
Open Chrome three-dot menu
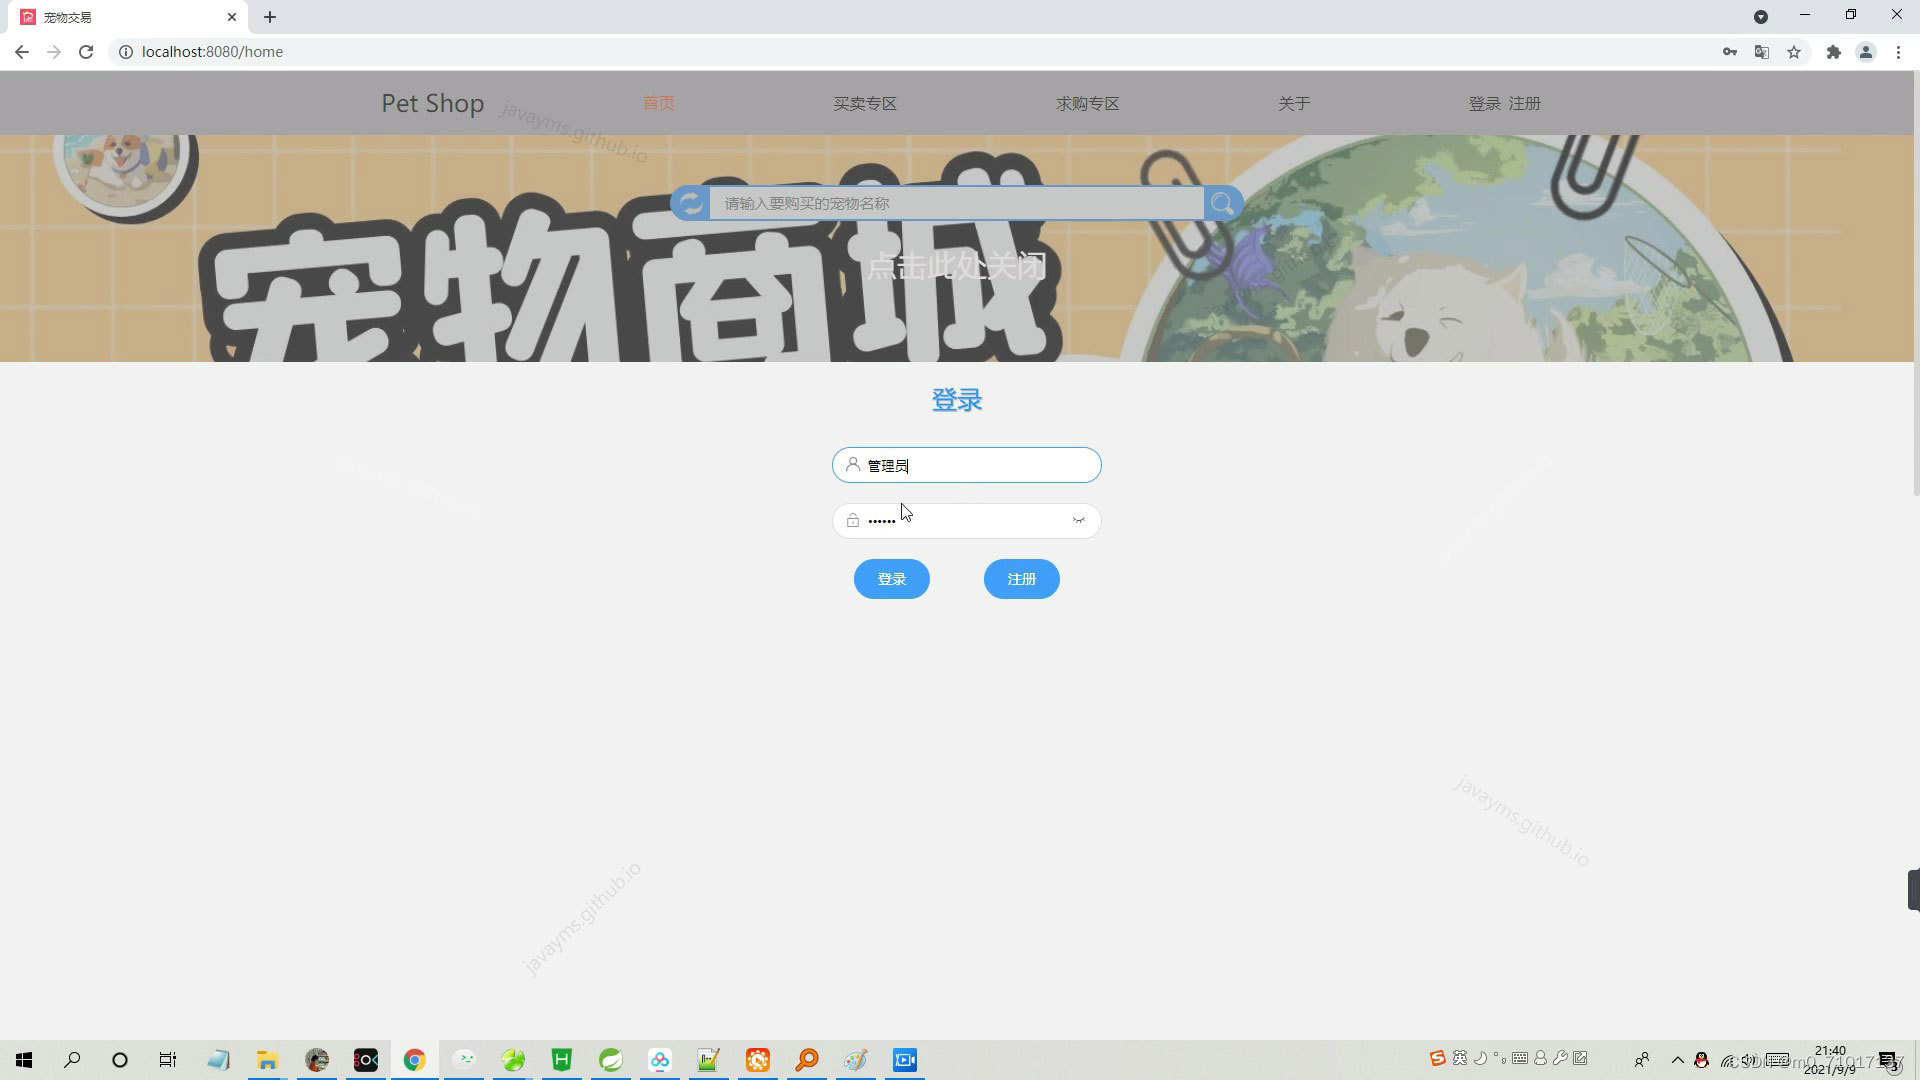coord(1898,52)
